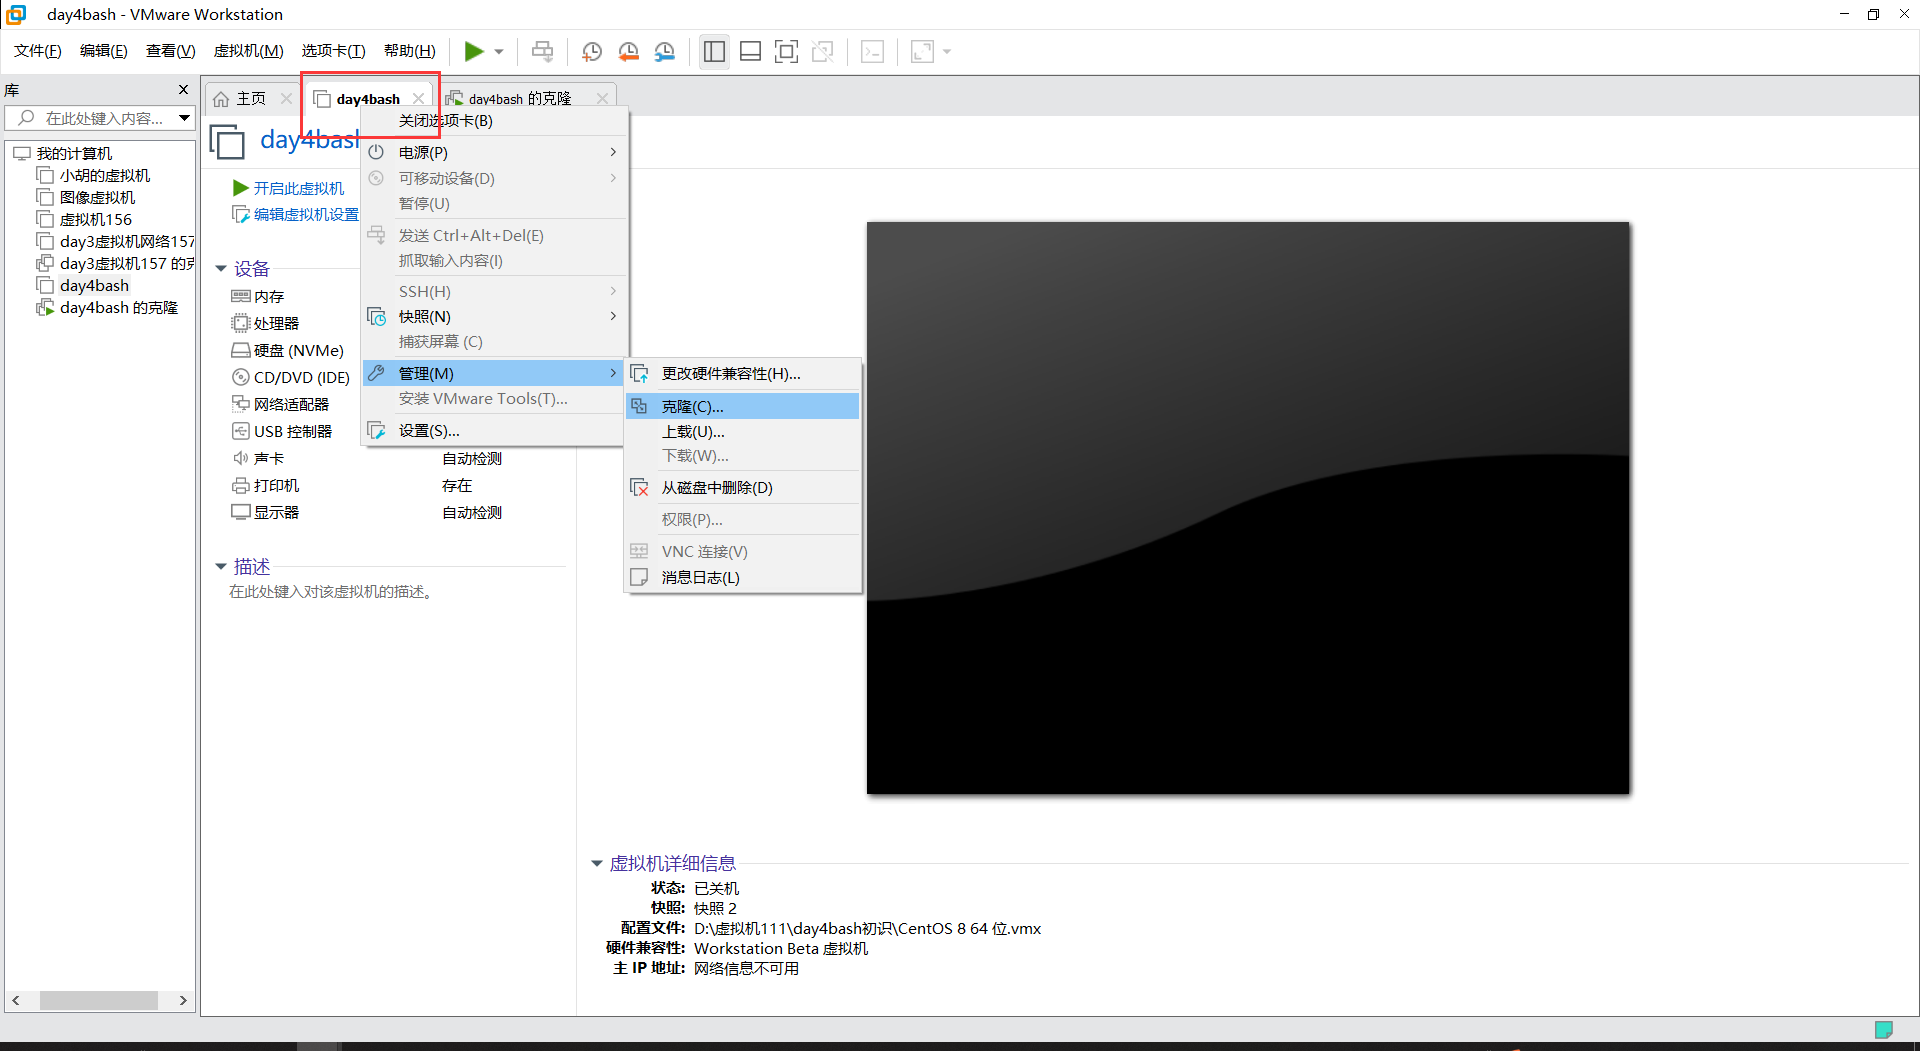
Task: Click the green power-on play button in toolbar
Action: pyautogui.click(x=474, y=51)
